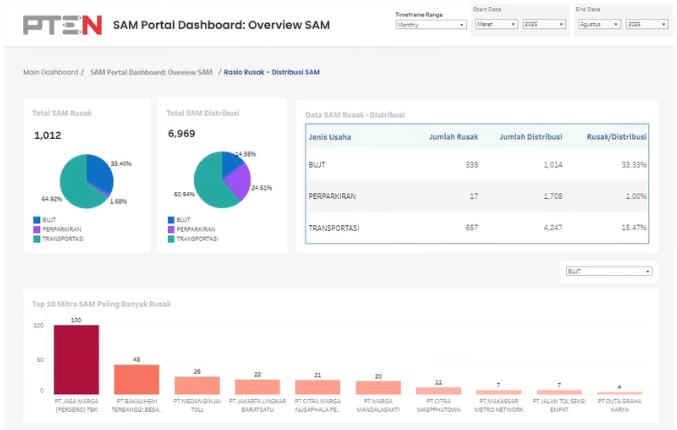
Task: Click Rasio Rusak - Distribusi SAM breadcrumb
Action: [272, 72]
